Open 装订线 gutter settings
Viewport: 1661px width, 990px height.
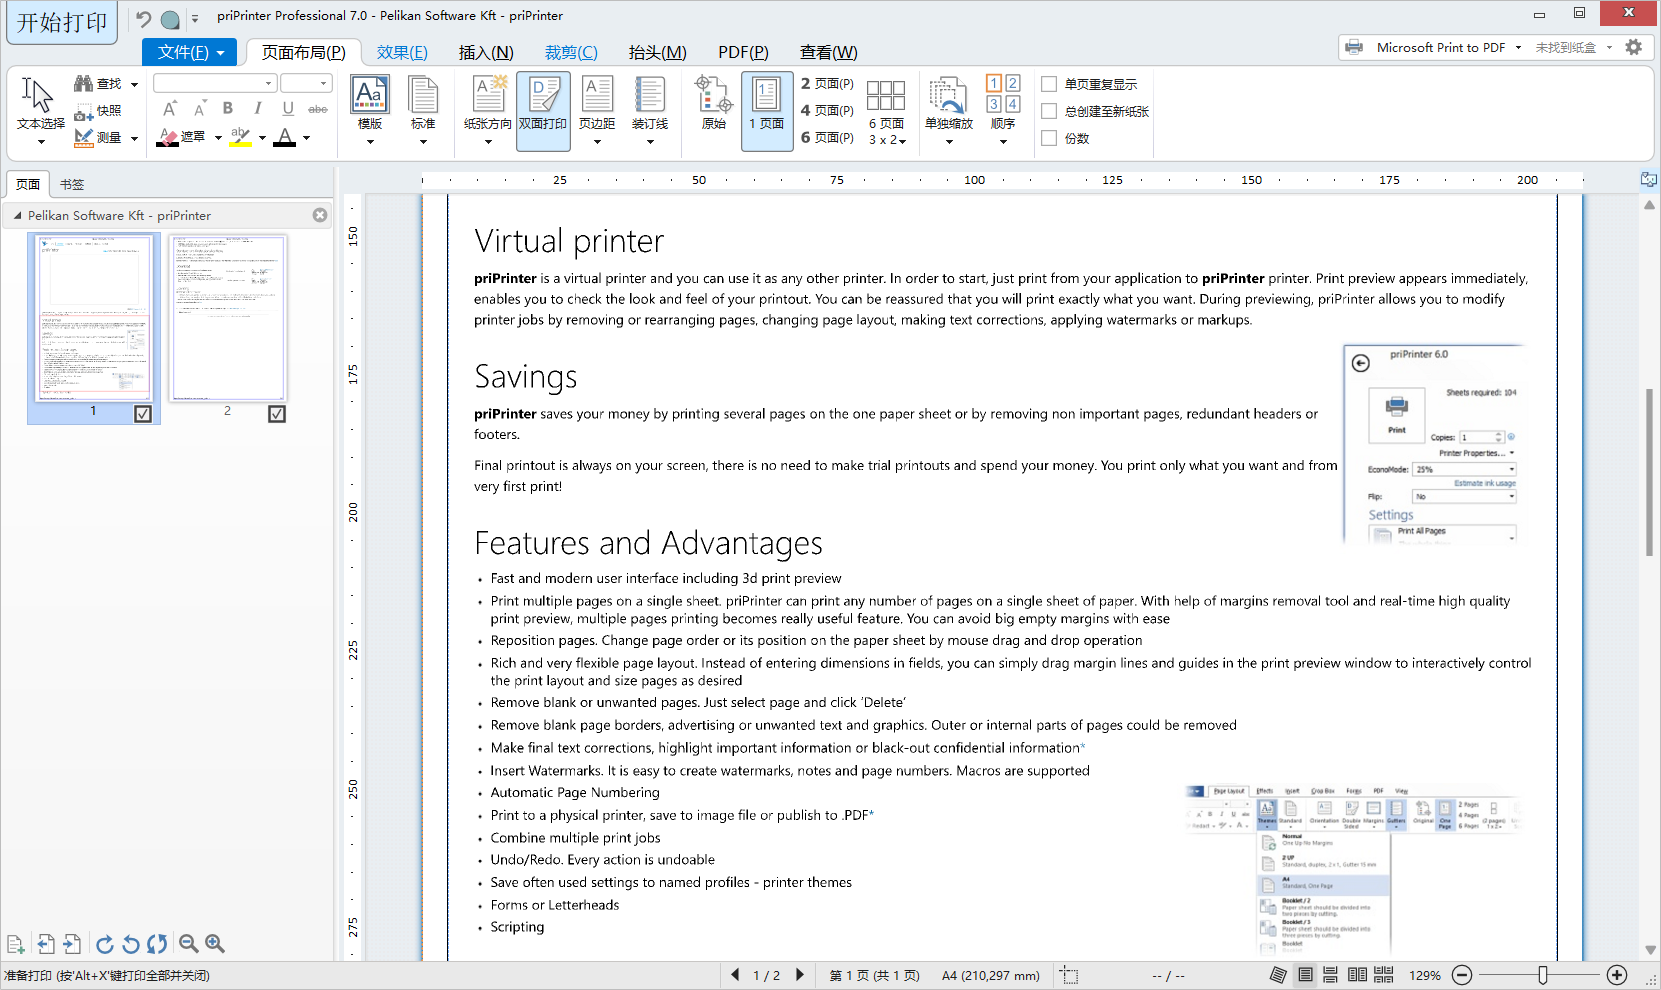click(x=650, y=110)
